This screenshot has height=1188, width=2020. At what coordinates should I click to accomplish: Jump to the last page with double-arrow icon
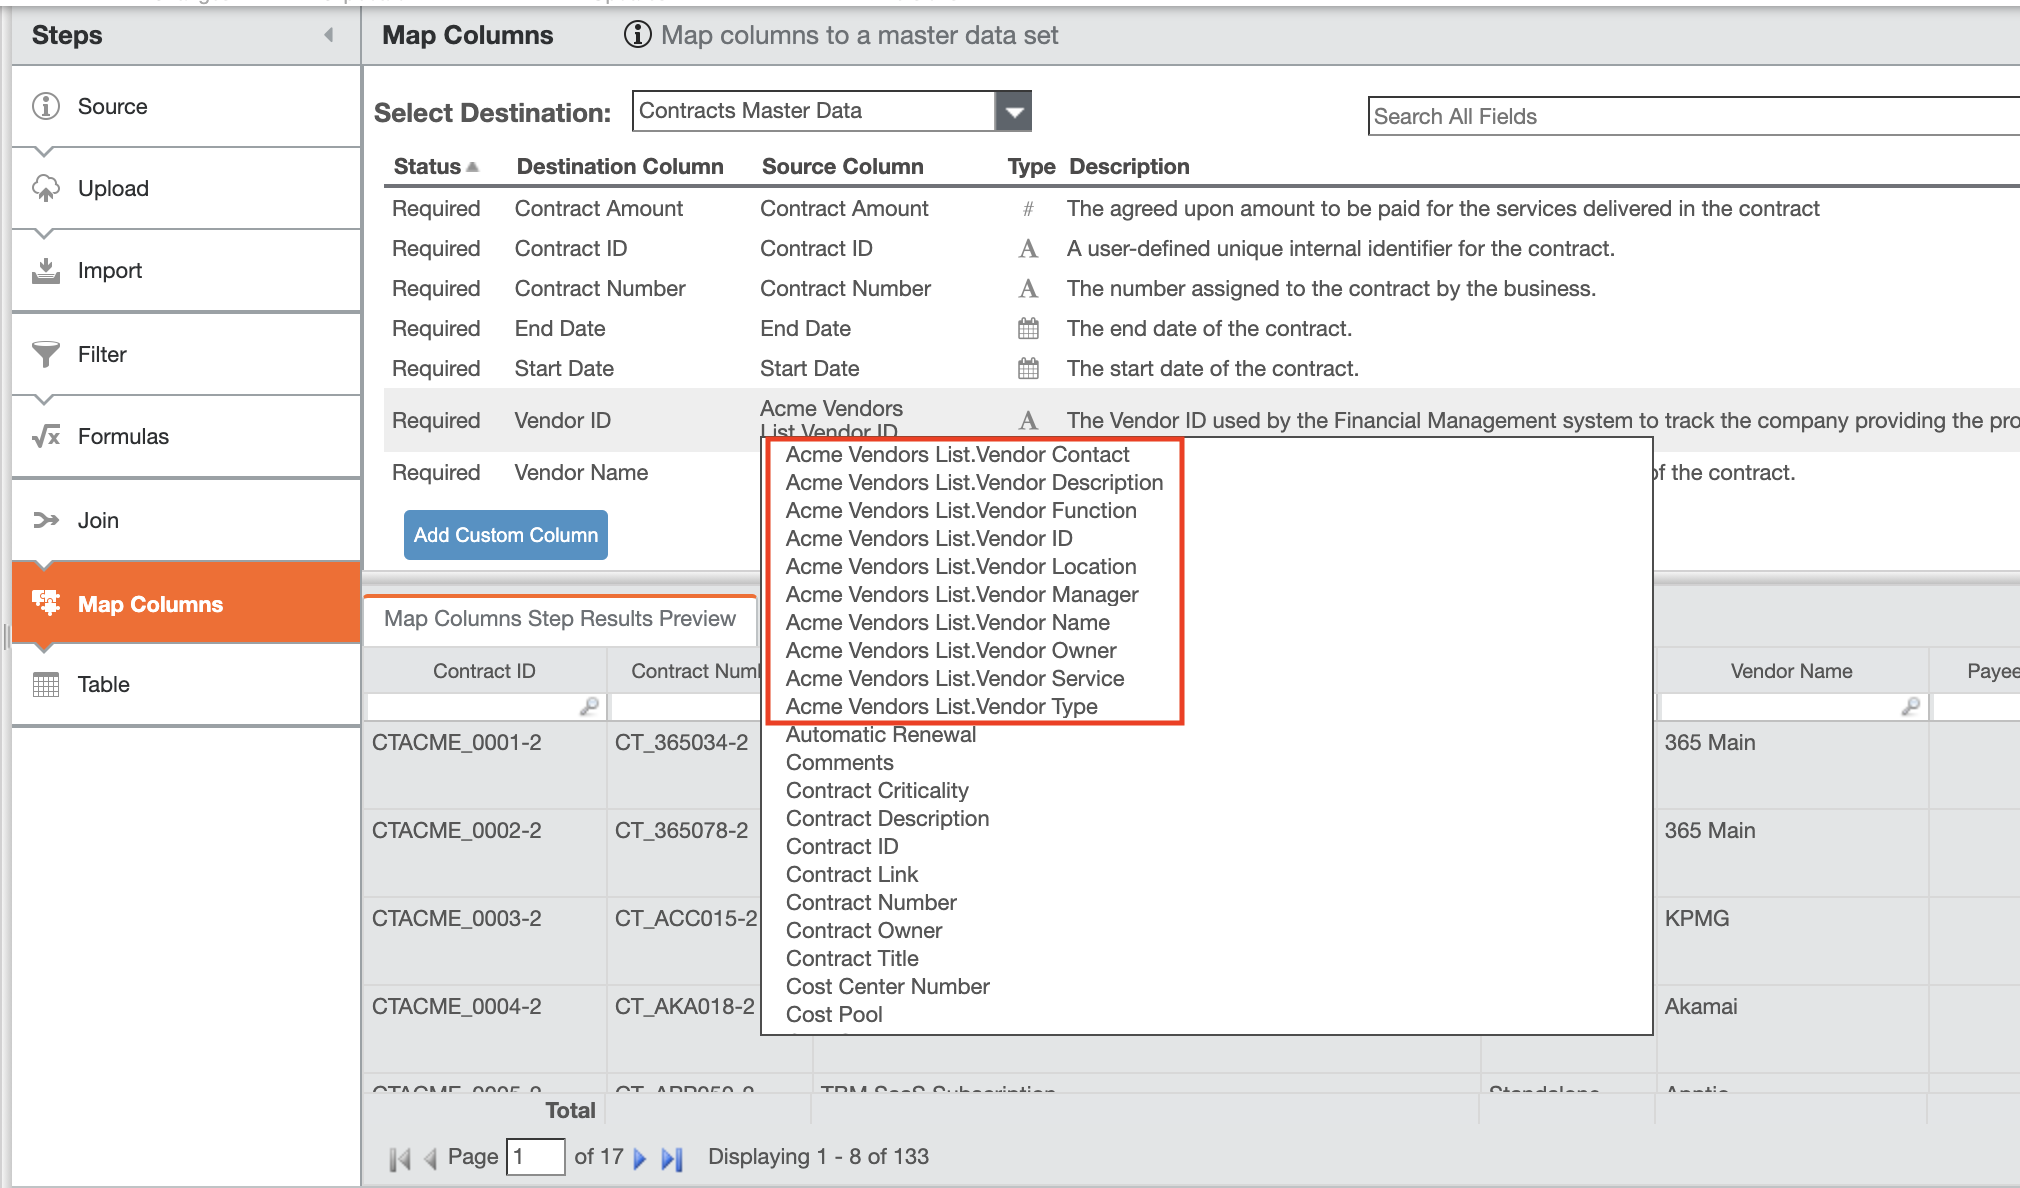(x=672, y=1157)
